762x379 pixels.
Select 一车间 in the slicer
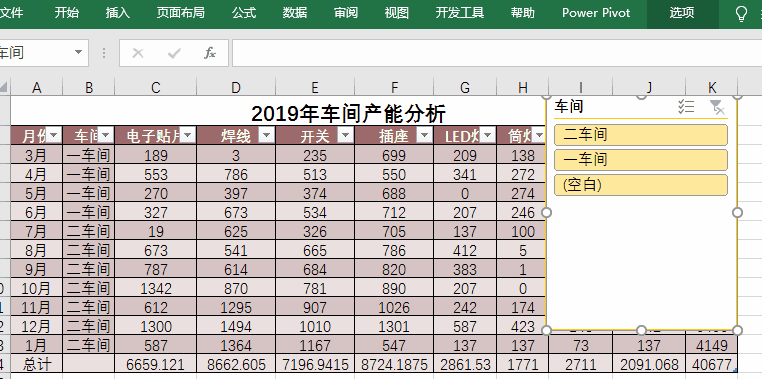[641, 160]
